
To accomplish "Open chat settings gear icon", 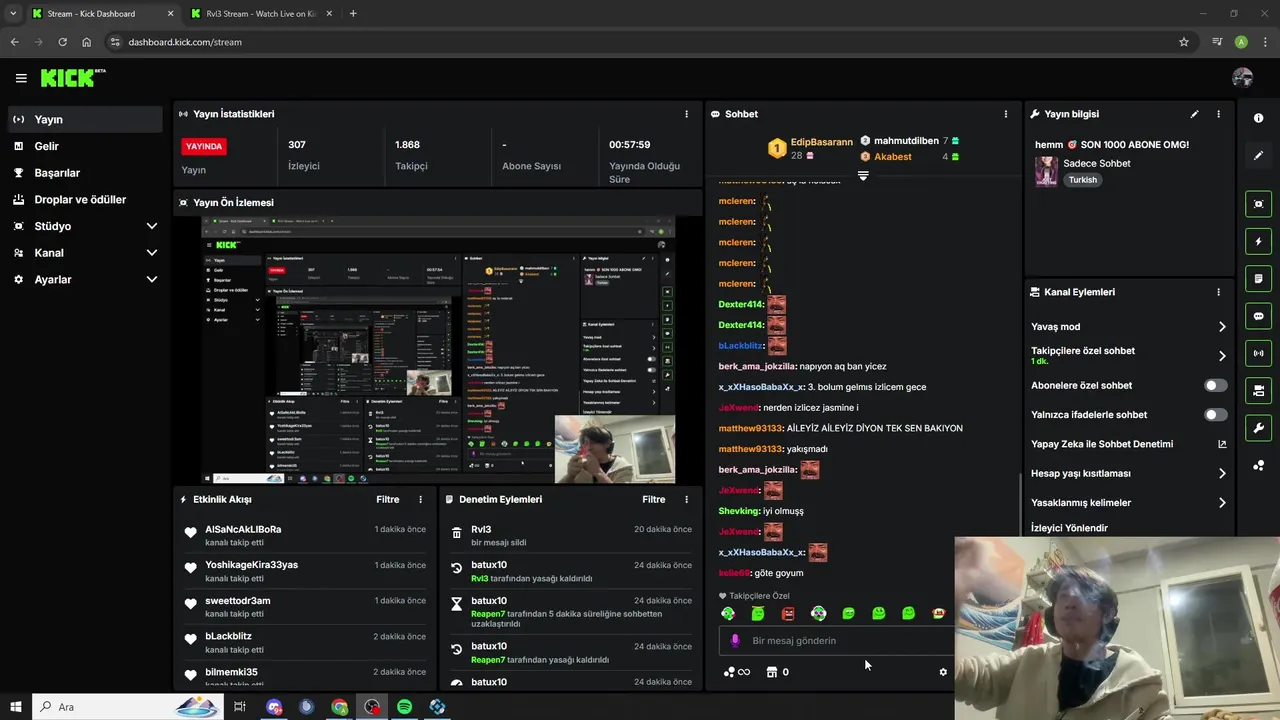I will [943, 672].
